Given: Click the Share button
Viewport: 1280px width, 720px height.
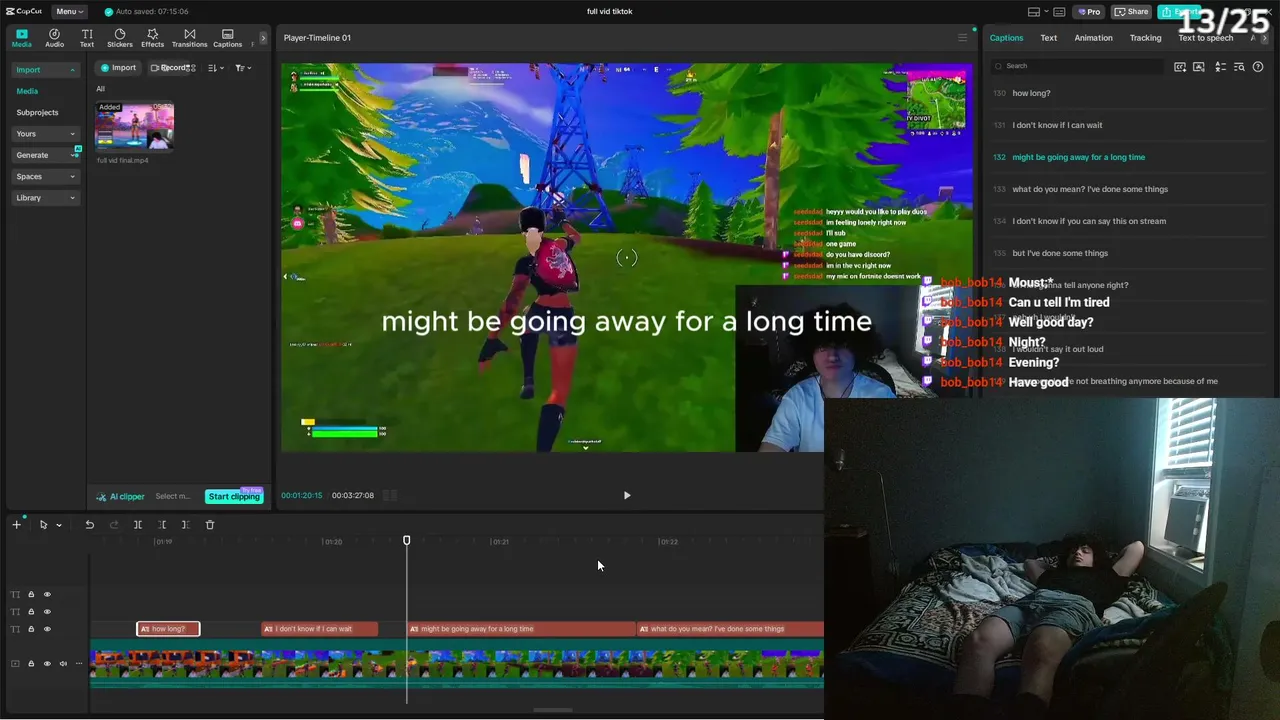Looking at the screenshot, I should pos(1132,12).
